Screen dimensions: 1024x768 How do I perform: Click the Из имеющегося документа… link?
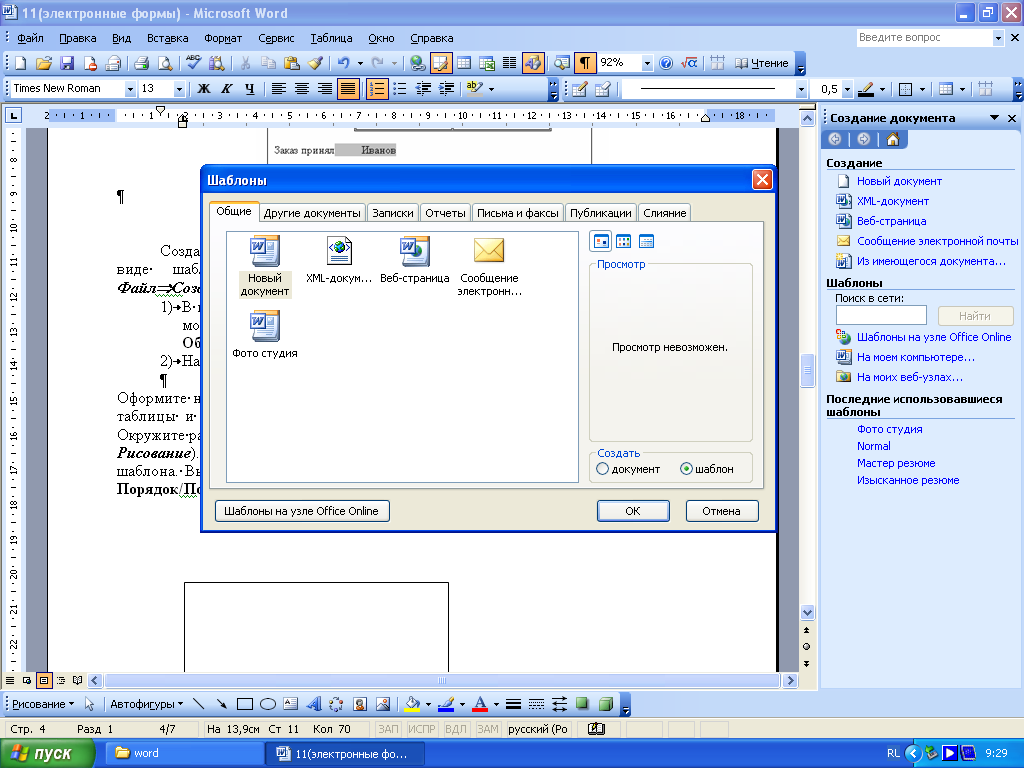(x=931, y=261)
